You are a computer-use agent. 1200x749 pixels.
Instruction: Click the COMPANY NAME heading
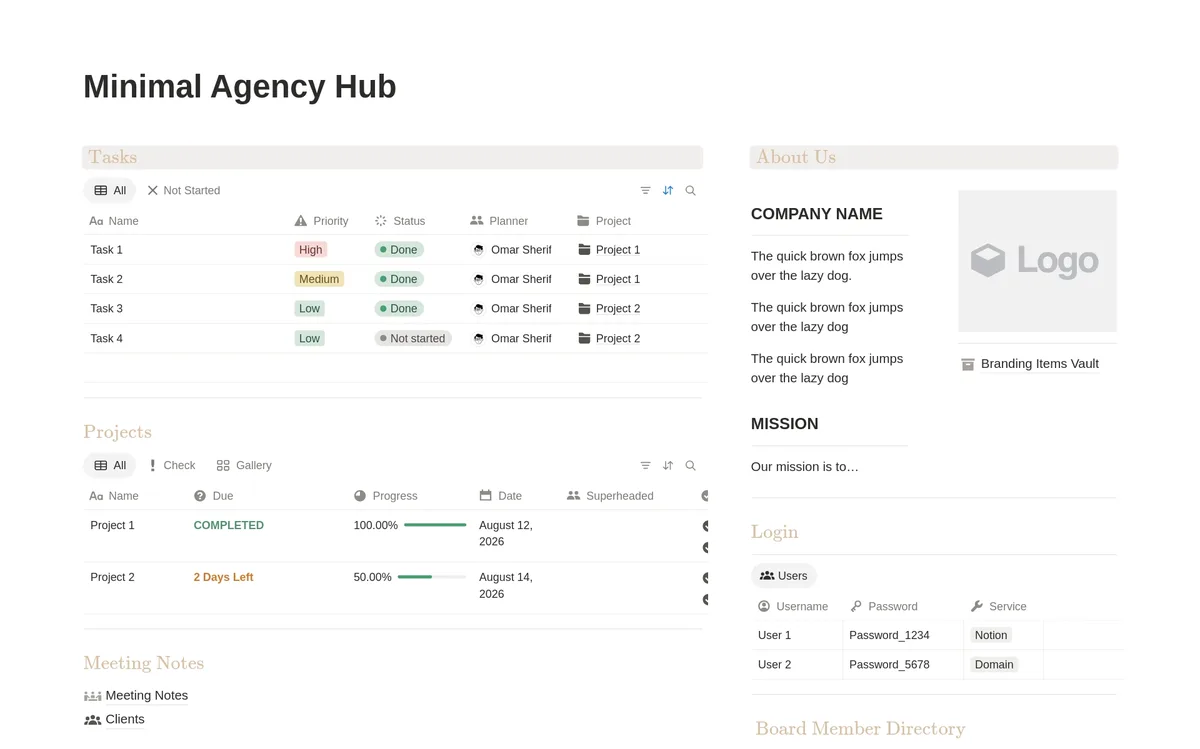[817, 214]
